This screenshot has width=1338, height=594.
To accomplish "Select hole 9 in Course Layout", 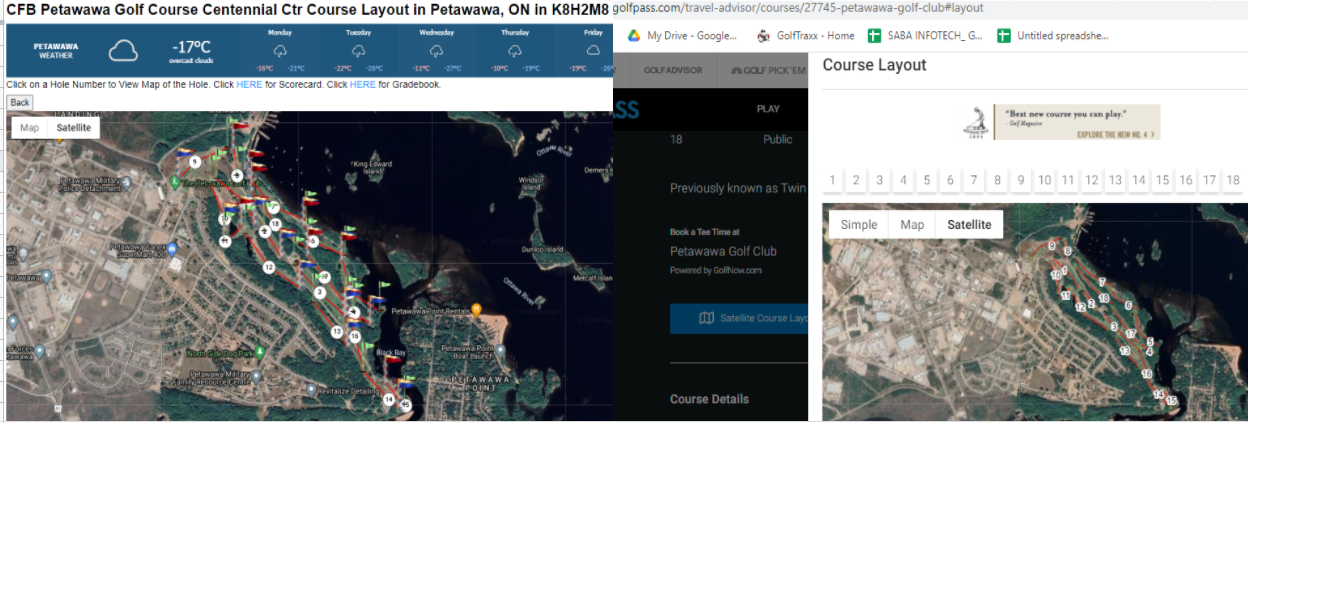I will [1021, 180].
